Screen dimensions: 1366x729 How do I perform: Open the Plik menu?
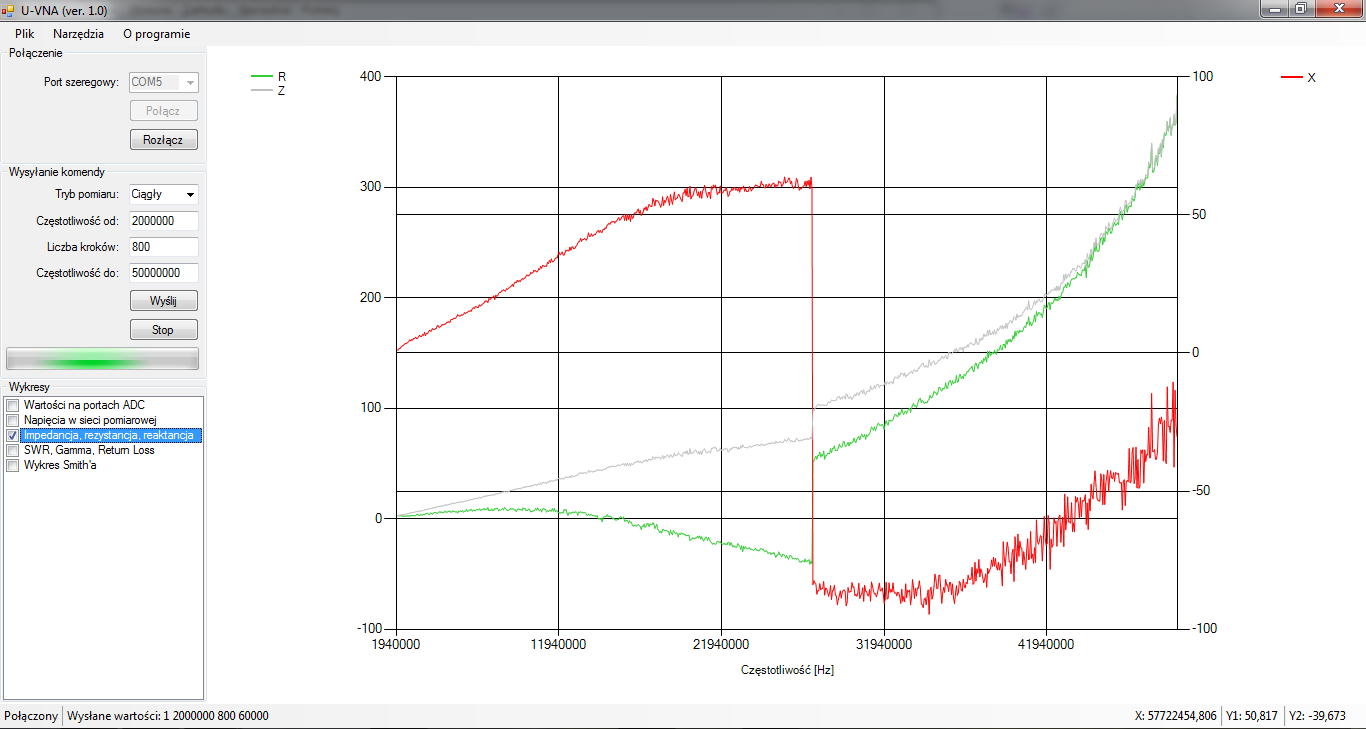(x=24, y=33)
